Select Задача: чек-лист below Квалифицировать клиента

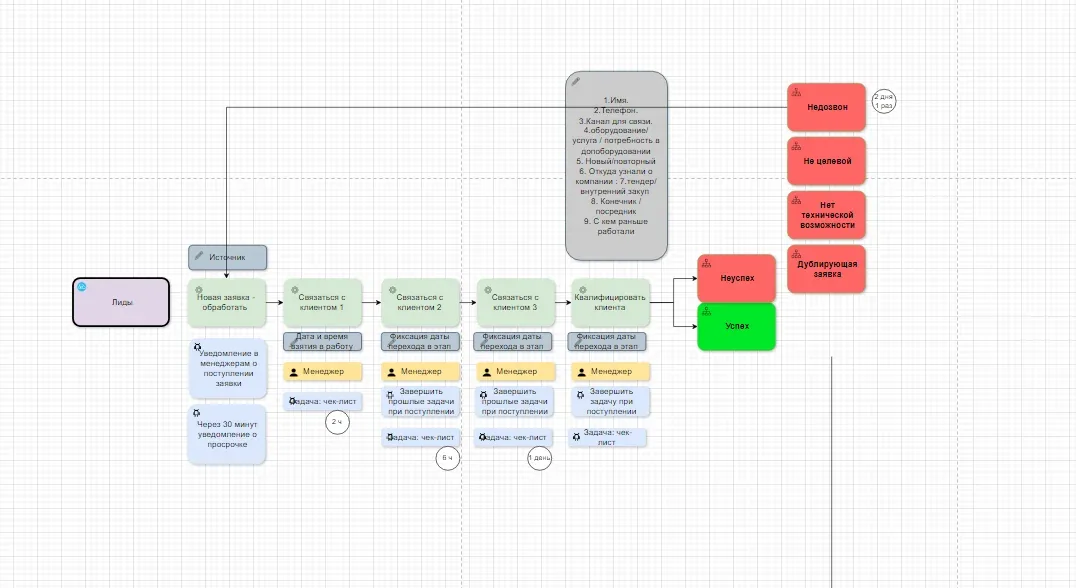(x=607, y=438)
